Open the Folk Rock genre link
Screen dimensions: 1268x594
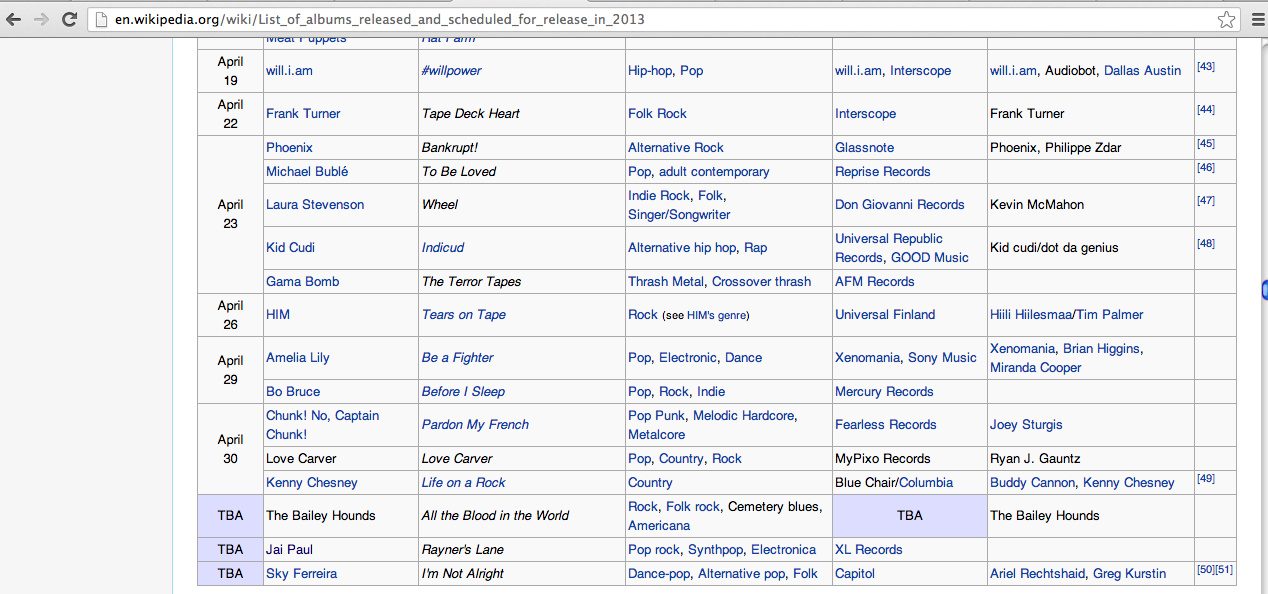(x=657, y=114)
